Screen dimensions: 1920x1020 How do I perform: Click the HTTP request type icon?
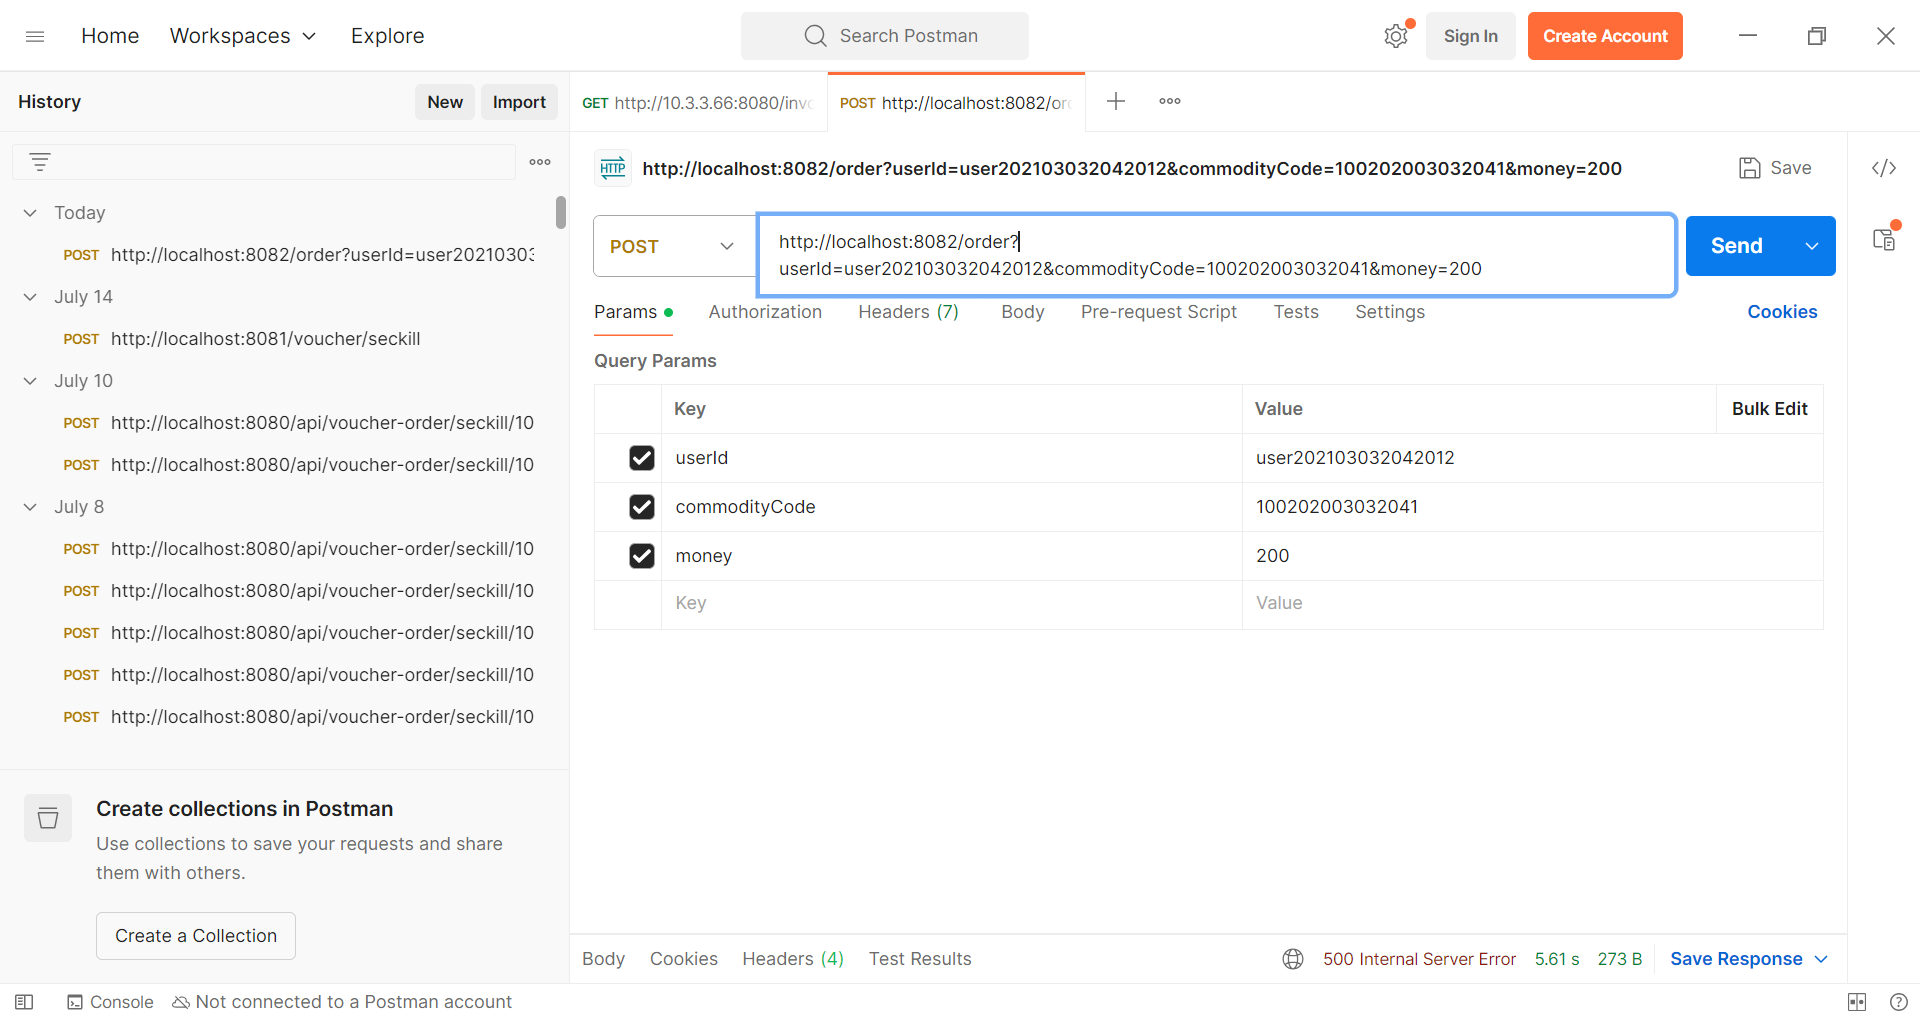(613, 168)
